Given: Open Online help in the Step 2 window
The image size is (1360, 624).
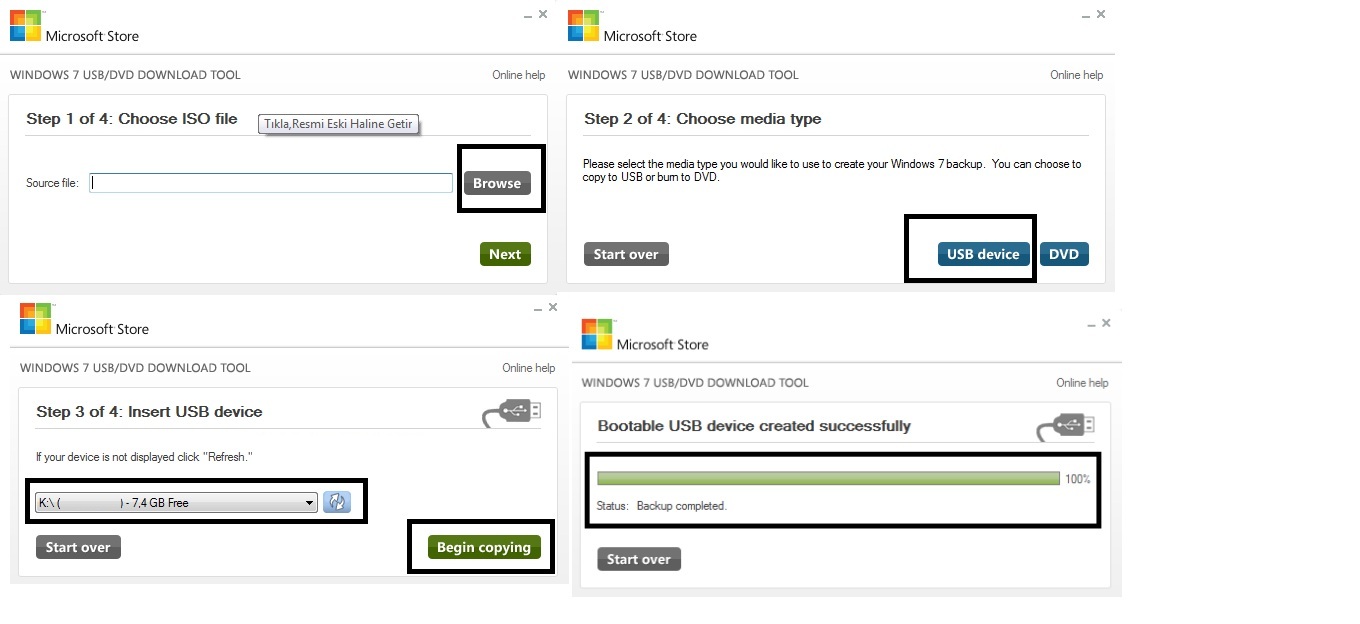Looking at the screenshot, I should [1076, 75].
